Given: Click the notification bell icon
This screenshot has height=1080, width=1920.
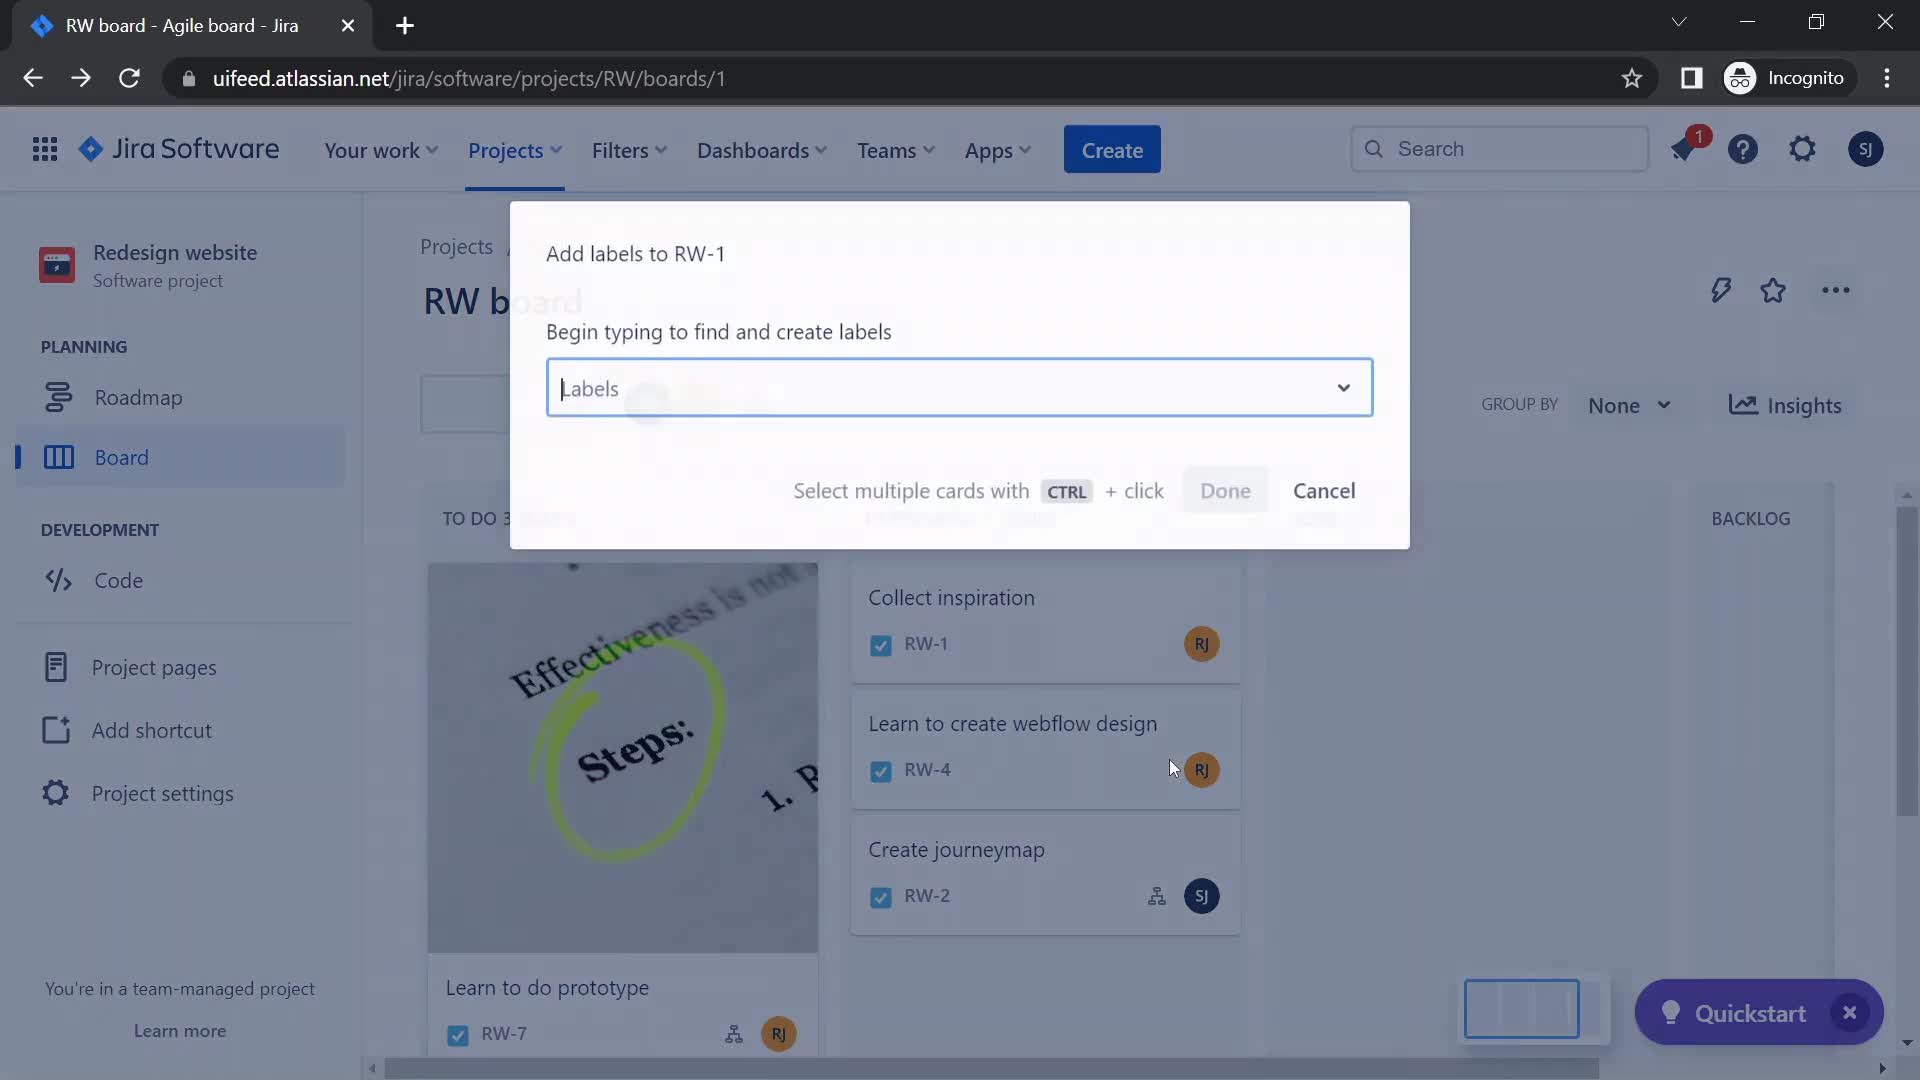Looking at the screenshot, I should [1685, 148].
